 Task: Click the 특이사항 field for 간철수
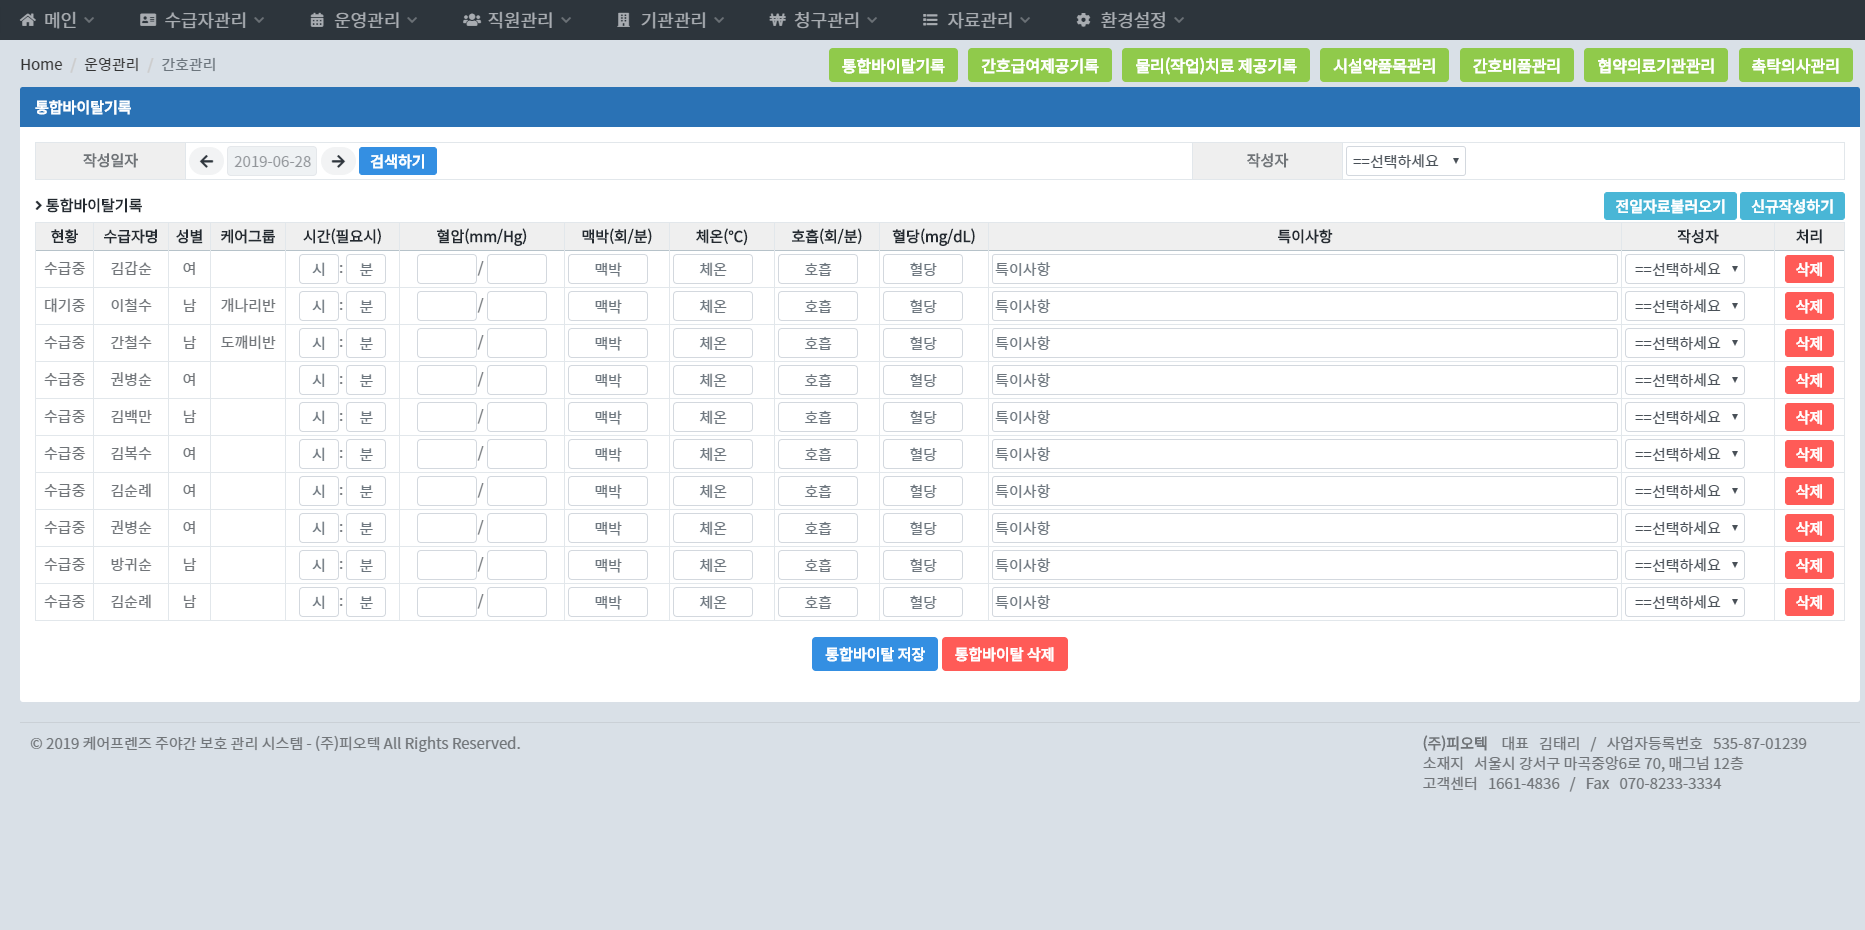1303,343
